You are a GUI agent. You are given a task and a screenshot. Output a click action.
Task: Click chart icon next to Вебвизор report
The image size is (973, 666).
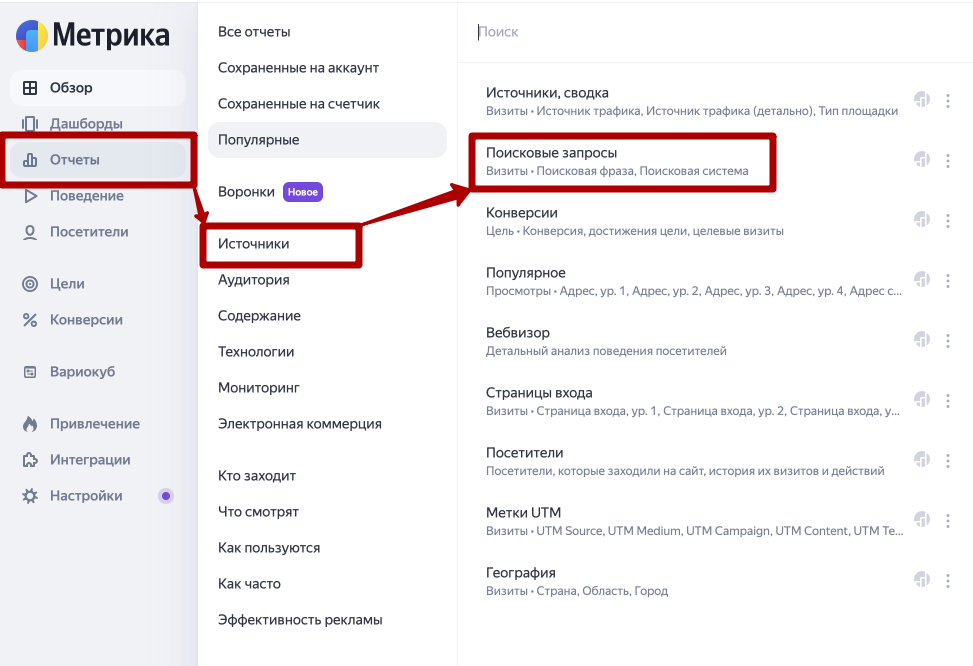point(922,340)
